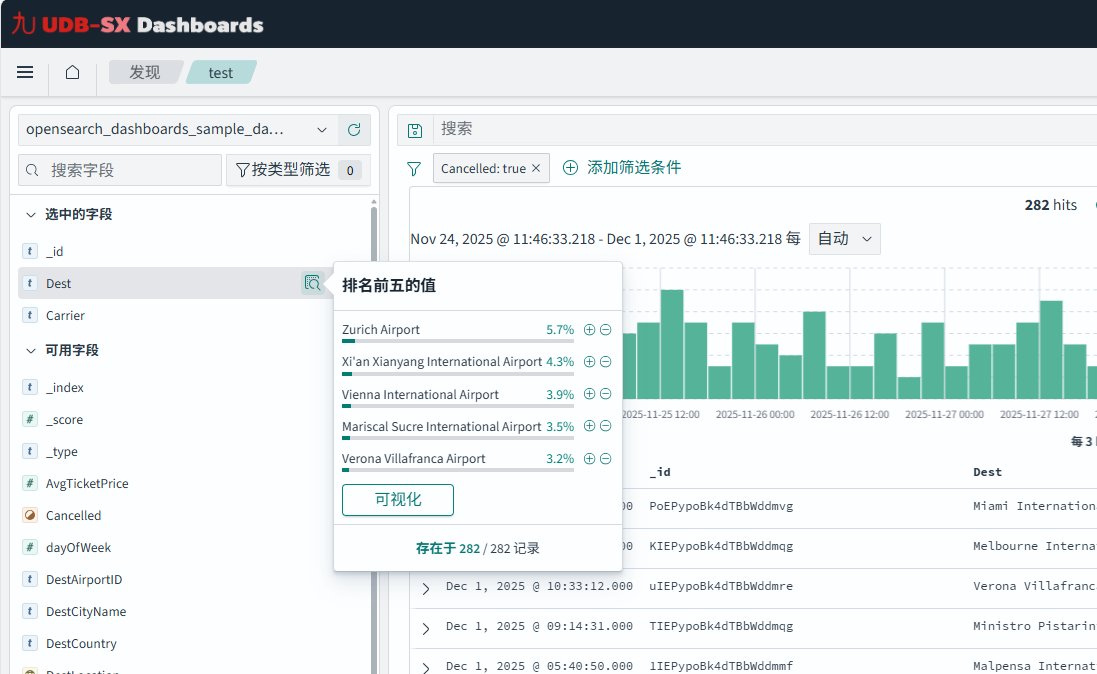
Task: Select the test breadcrumb tab
Action: [x=221, y=72]
